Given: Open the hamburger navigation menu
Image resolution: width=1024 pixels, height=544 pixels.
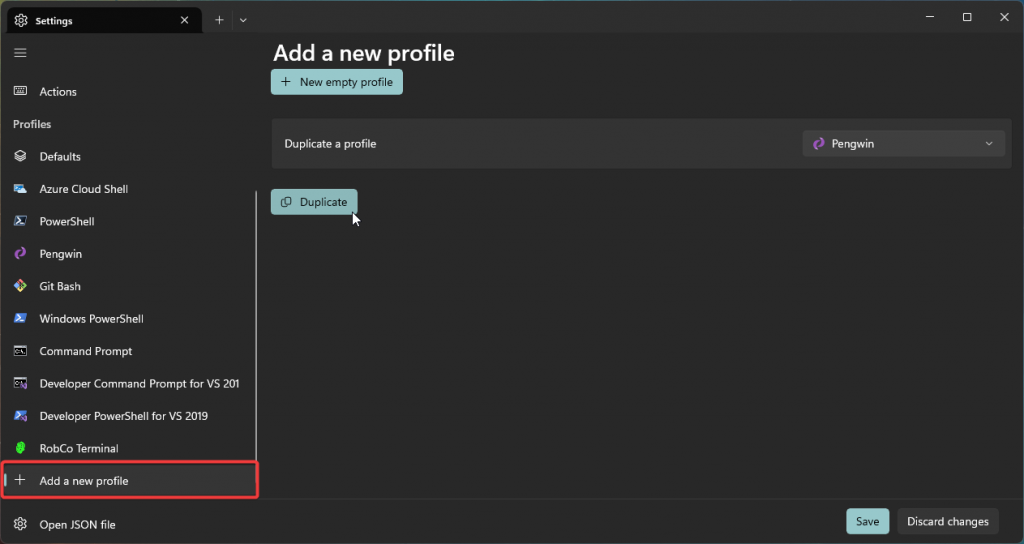Looking at the screenshot, I should click(x=20, y=53).
